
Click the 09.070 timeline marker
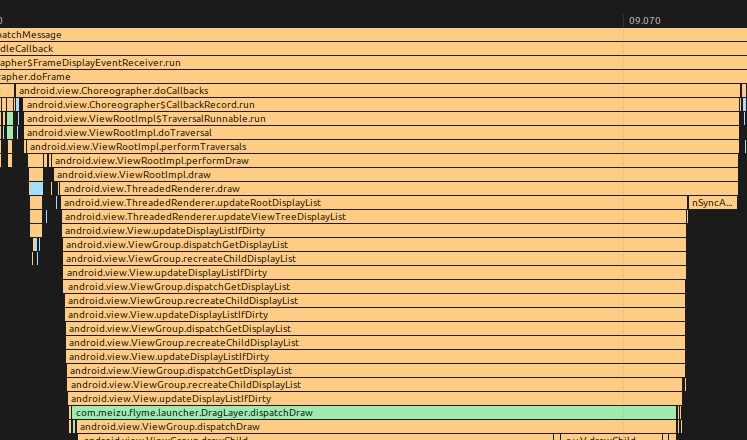[x=645, y=20]
